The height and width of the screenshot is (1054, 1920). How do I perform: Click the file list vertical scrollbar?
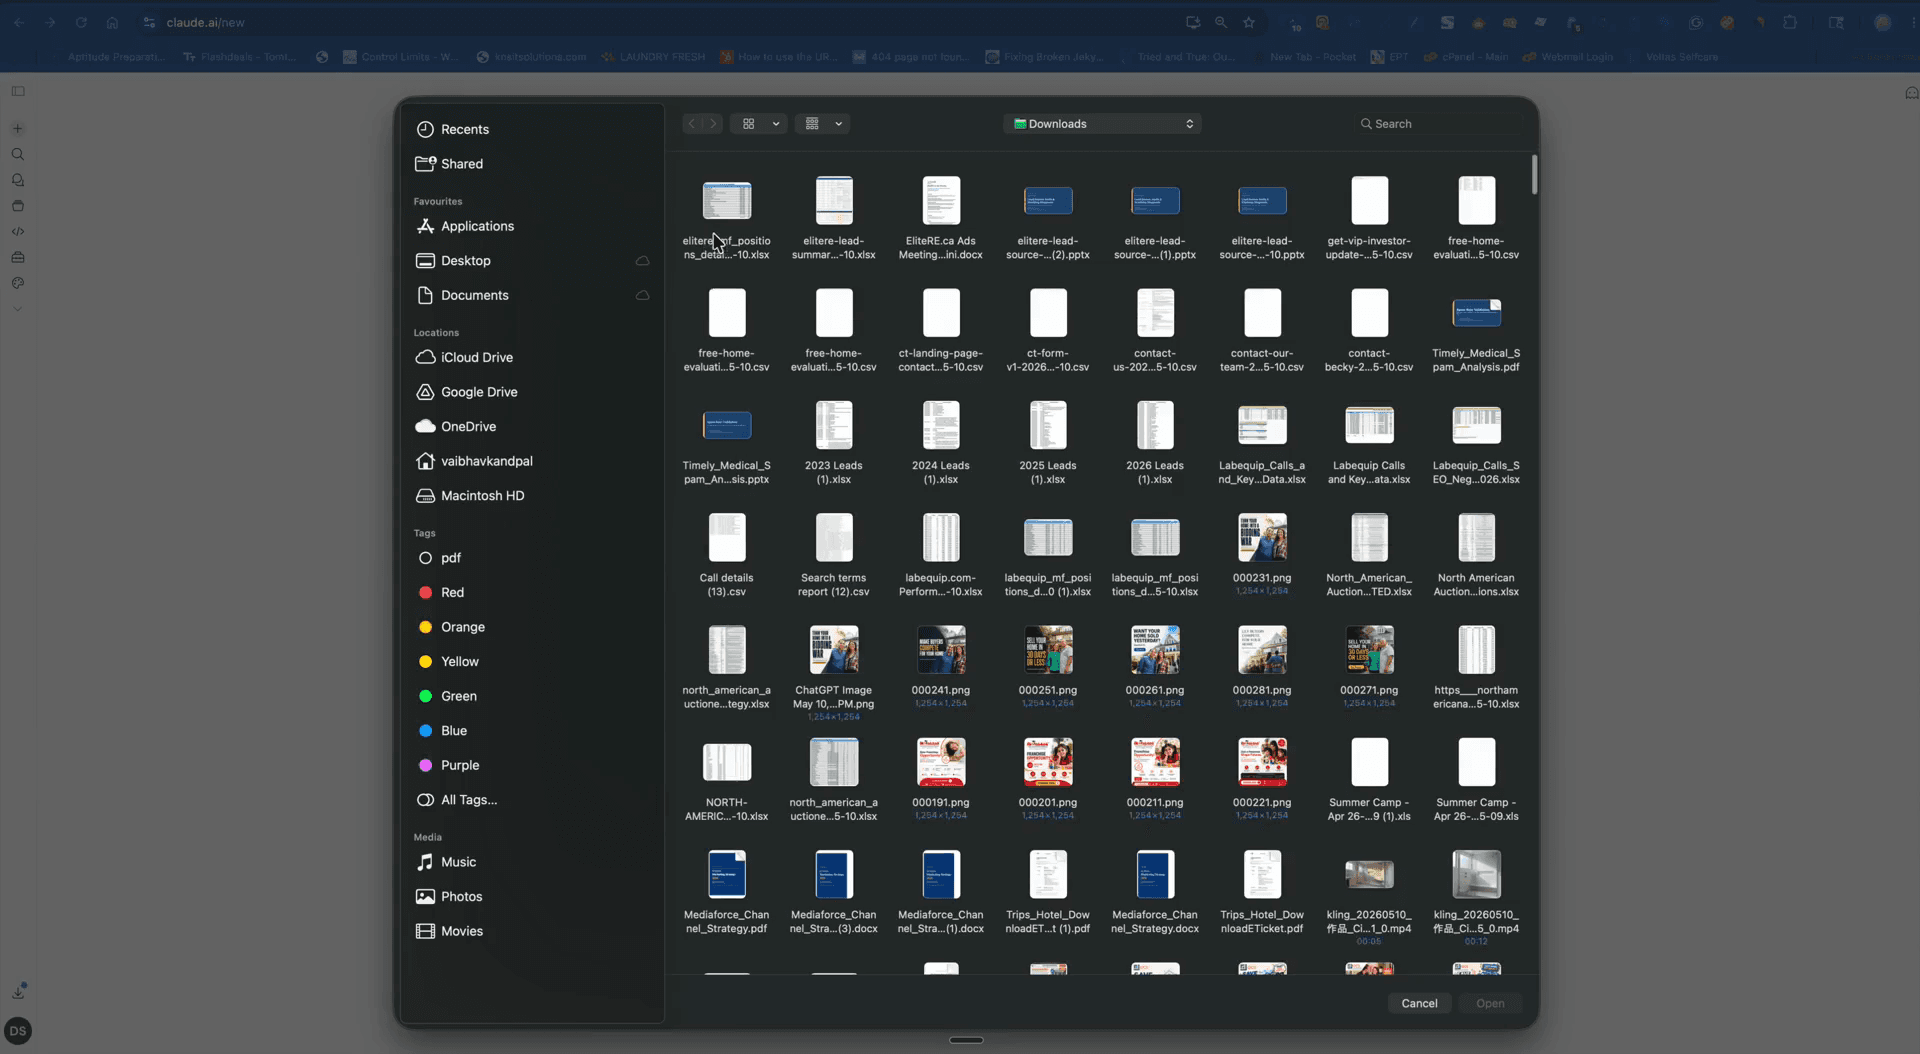pyautogui.click(x=1533, y=175)
